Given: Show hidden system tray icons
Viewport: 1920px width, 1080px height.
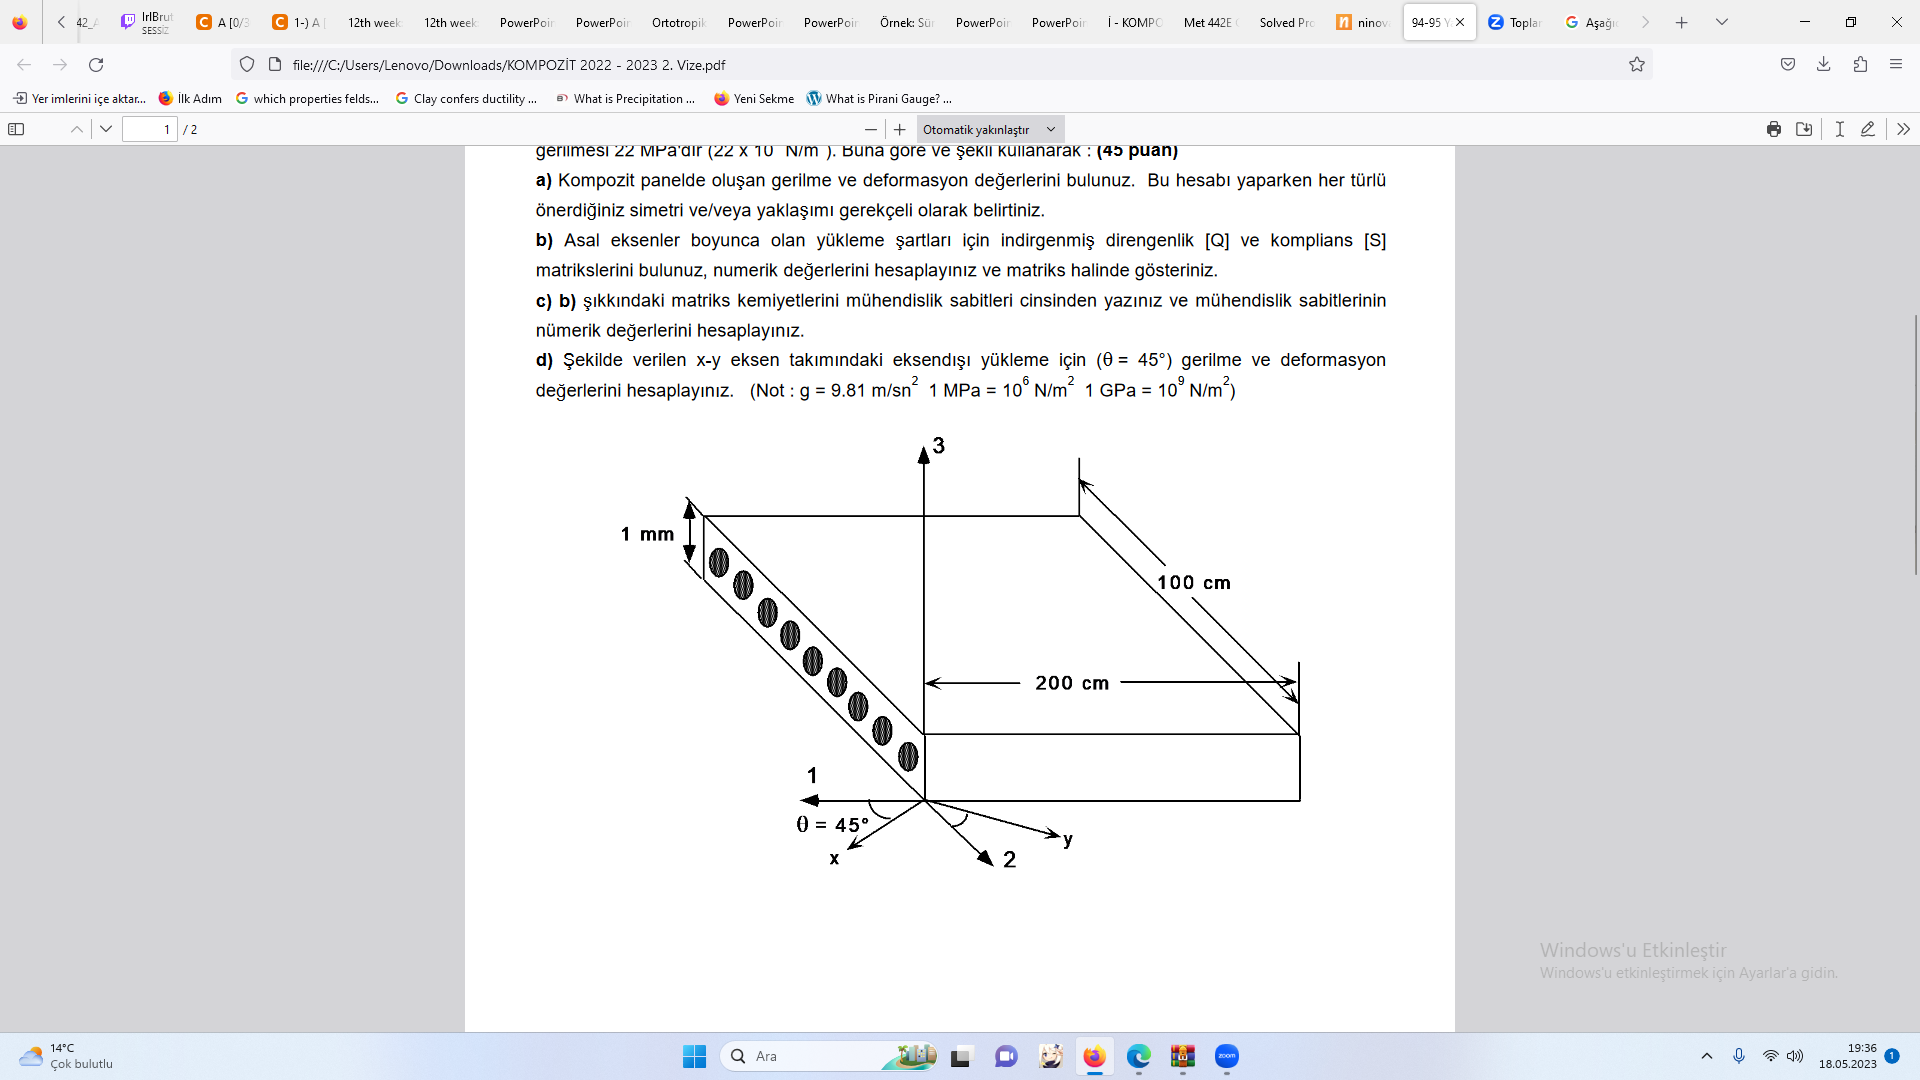Looking at the screenshot, I should 1707,1056.
